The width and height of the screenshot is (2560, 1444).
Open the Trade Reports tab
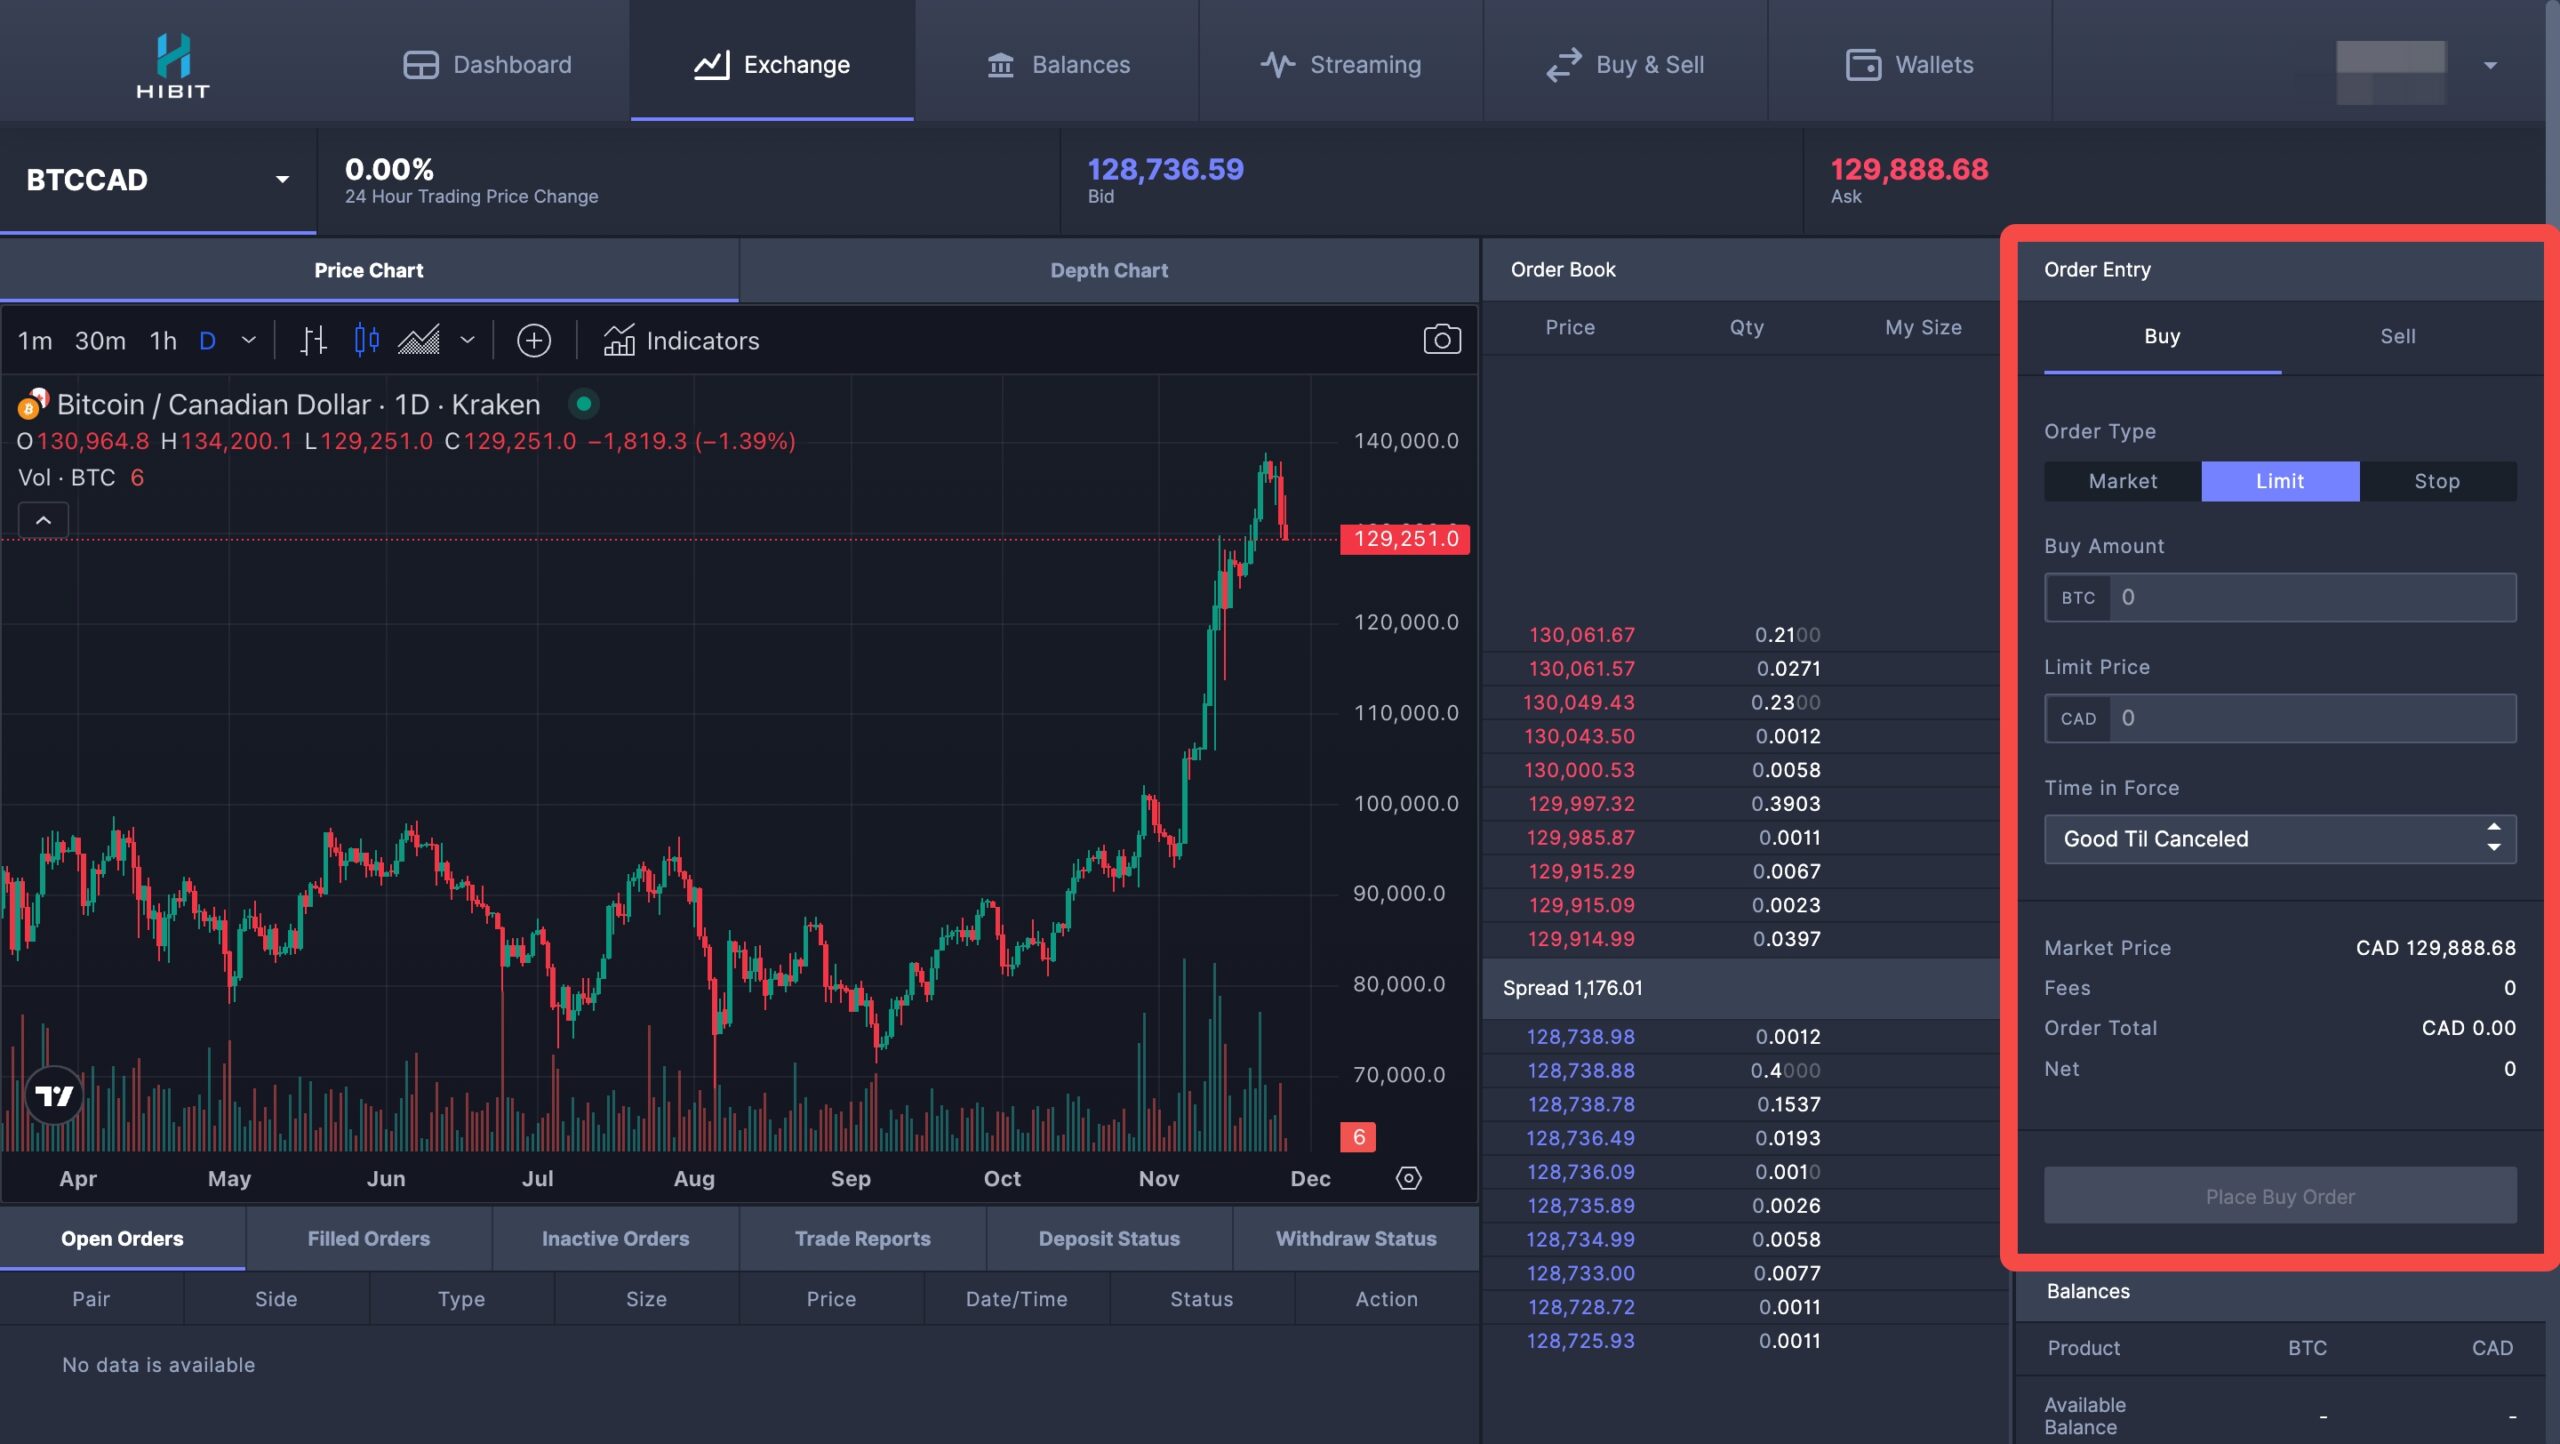click(x=862, y=1239)
